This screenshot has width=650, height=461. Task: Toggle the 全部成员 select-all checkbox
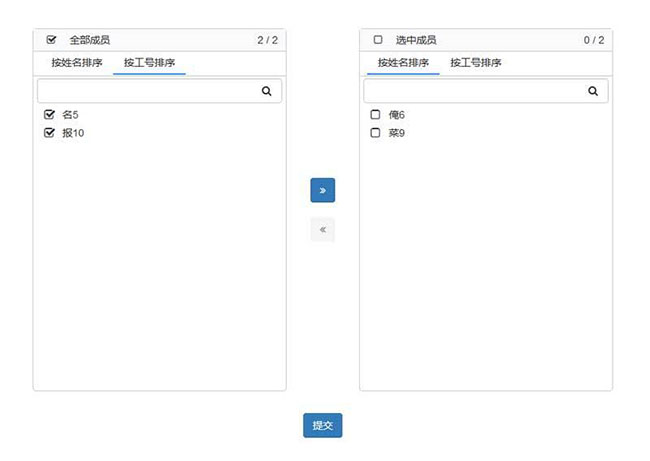(51, 40)
